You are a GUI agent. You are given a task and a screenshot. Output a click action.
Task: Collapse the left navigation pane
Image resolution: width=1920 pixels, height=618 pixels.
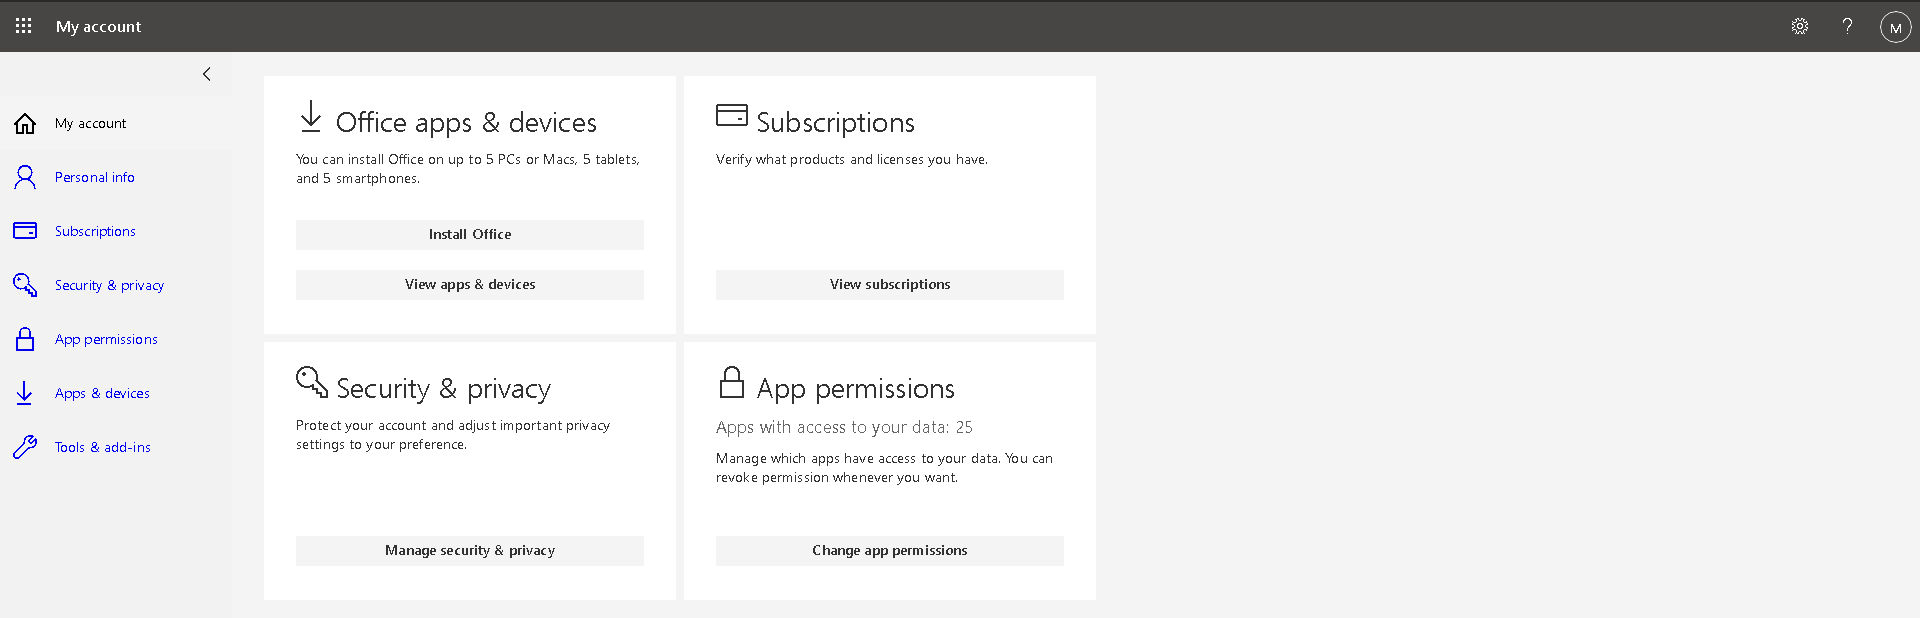(x=207, y=74)
